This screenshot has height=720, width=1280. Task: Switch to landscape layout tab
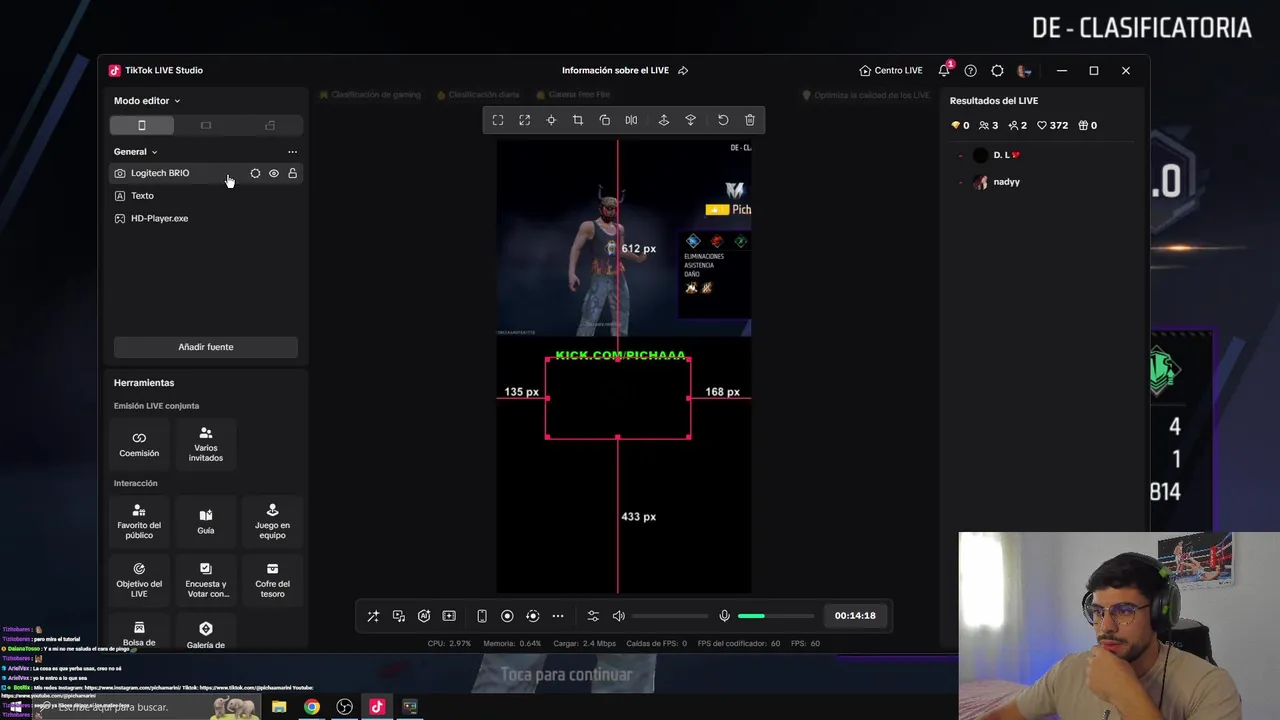coord(206,125)
